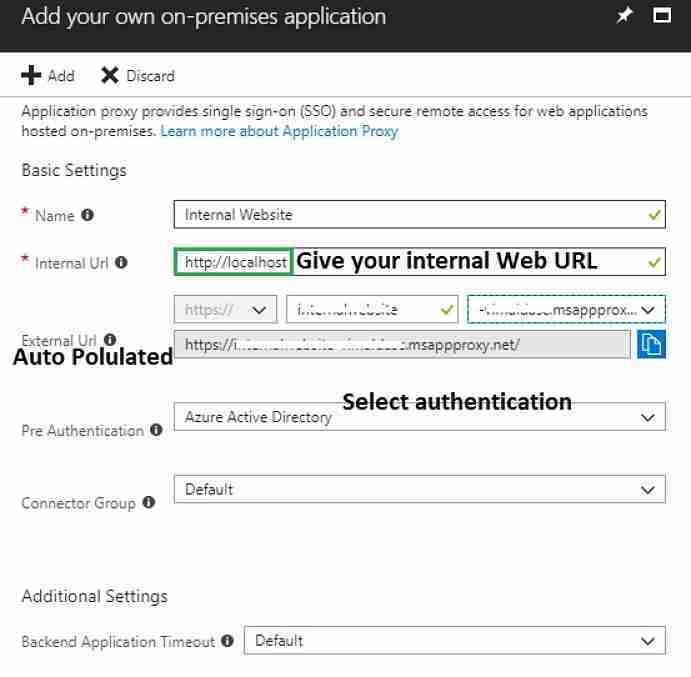Click the Name field containing Internal Website
691x677 pixels.
(x=420, y=215)
